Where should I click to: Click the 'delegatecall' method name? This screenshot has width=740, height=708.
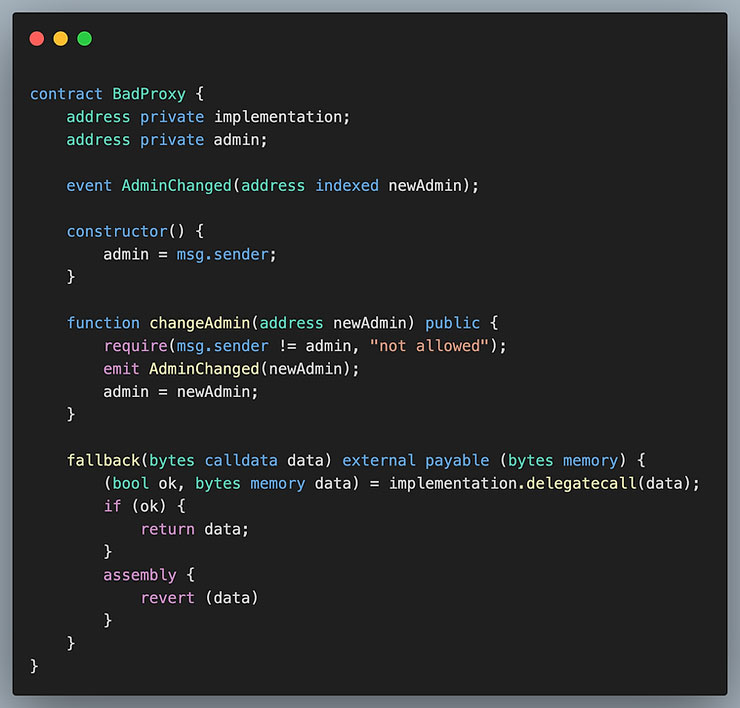581,483
